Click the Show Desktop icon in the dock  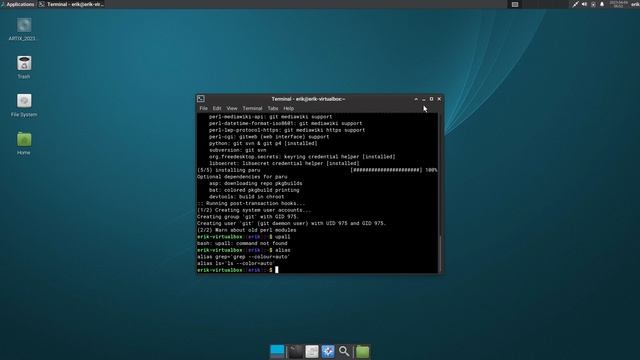point(277,351)
